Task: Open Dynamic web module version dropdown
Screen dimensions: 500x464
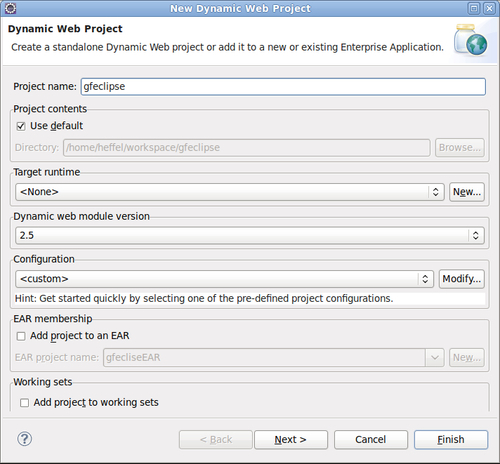Action: 250,235
